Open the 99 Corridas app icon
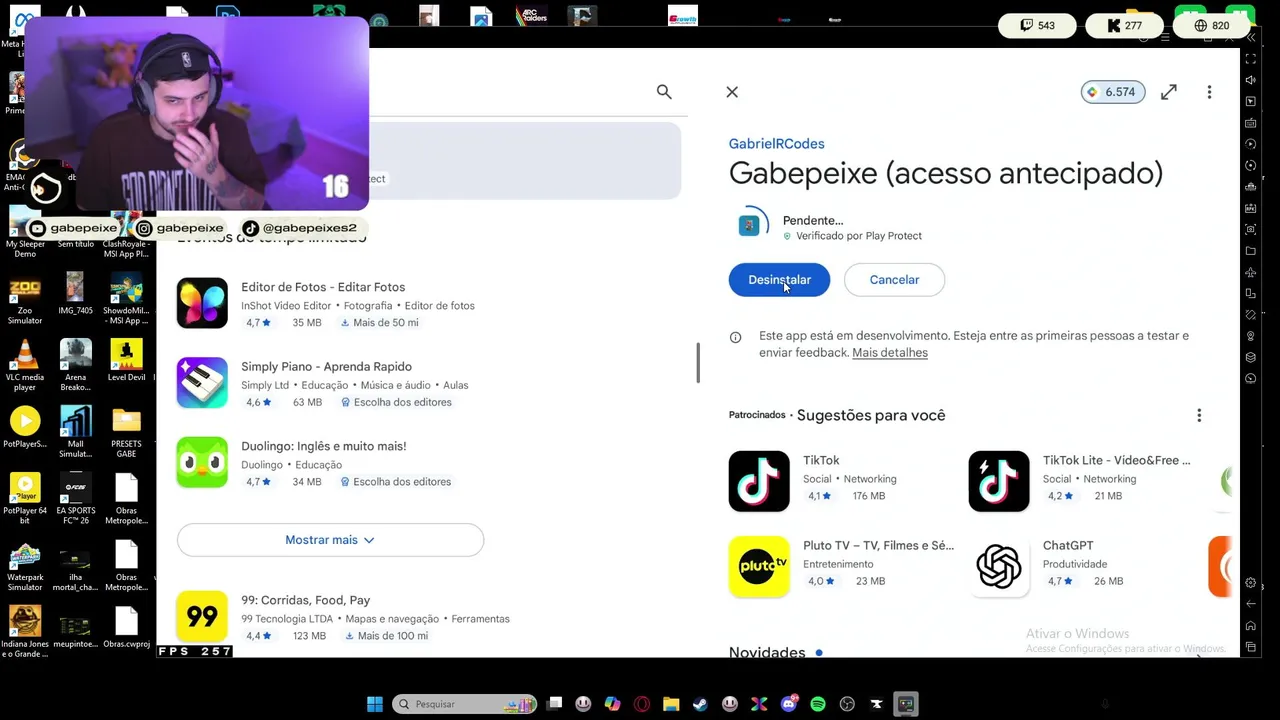Screen dimensions: 1280x720 click(x=202, y=616)
